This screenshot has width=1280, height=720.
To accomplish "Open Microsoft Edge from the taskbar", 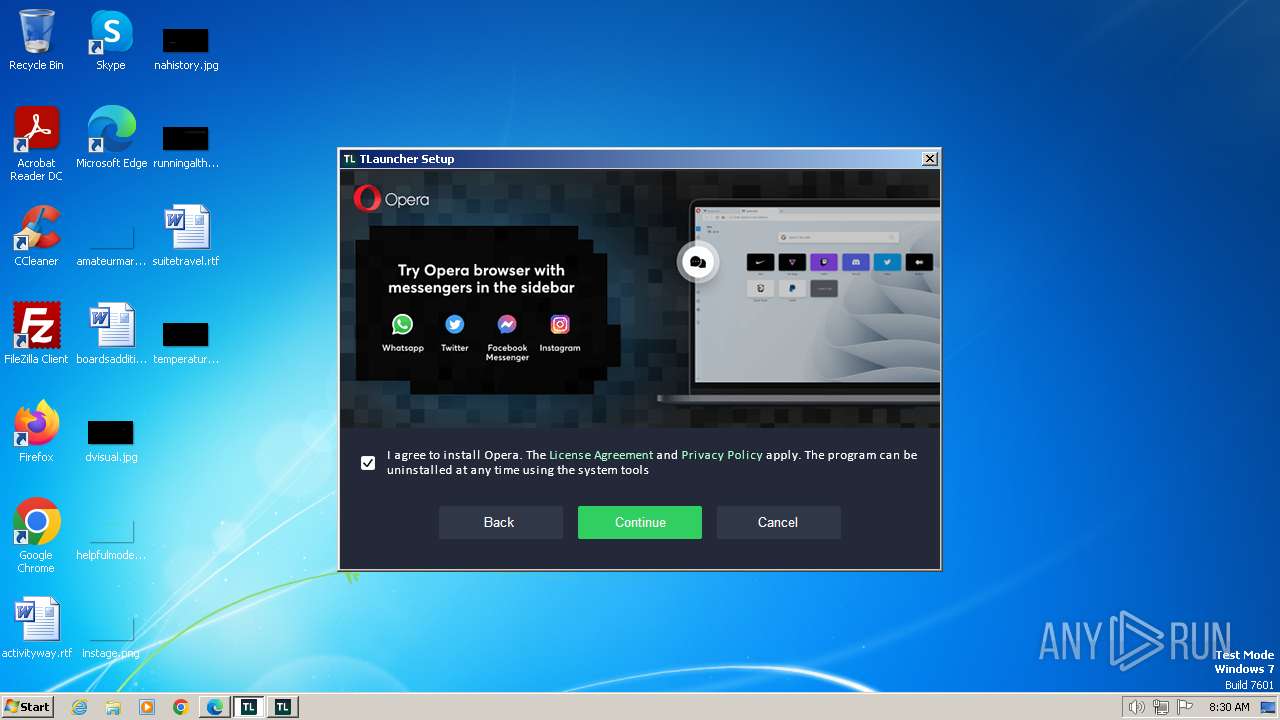I will coord(215,707).
